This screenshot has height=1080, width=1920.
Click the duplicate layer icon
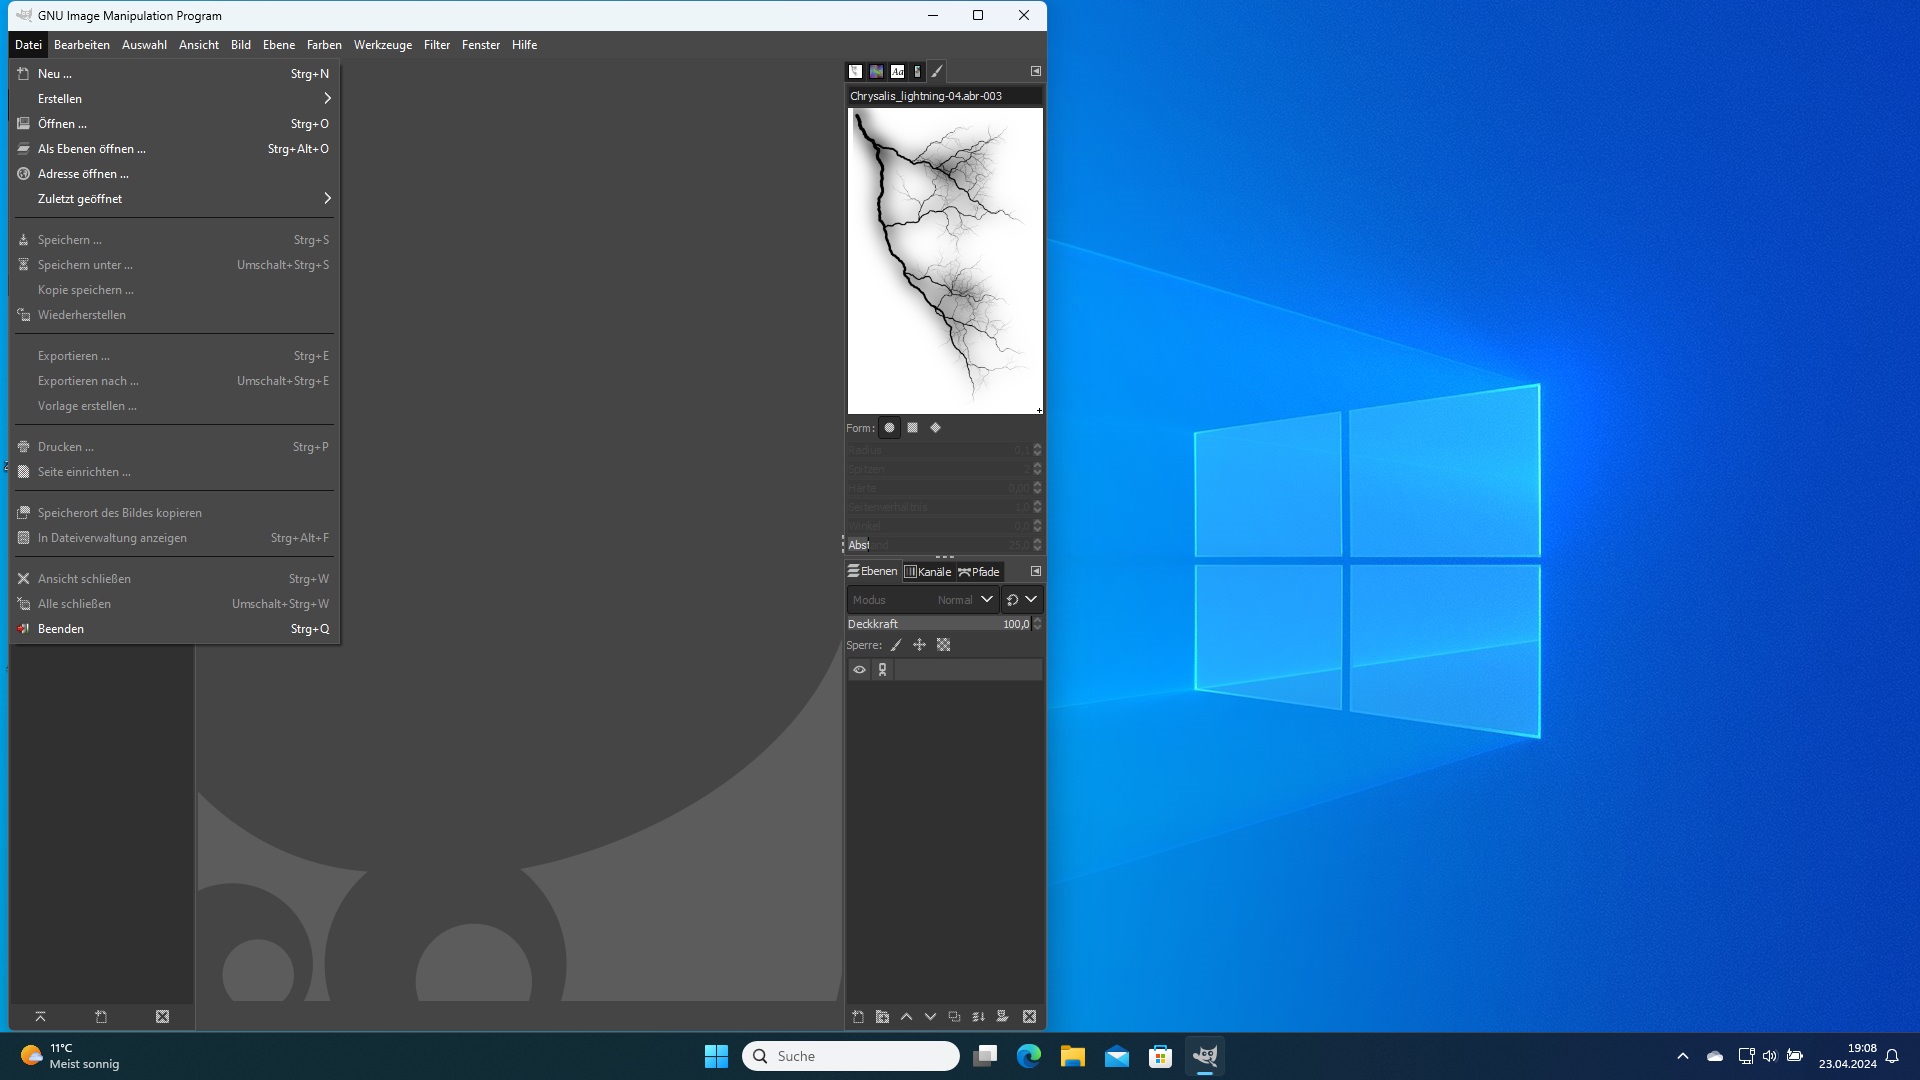[x=954, y=1017]
